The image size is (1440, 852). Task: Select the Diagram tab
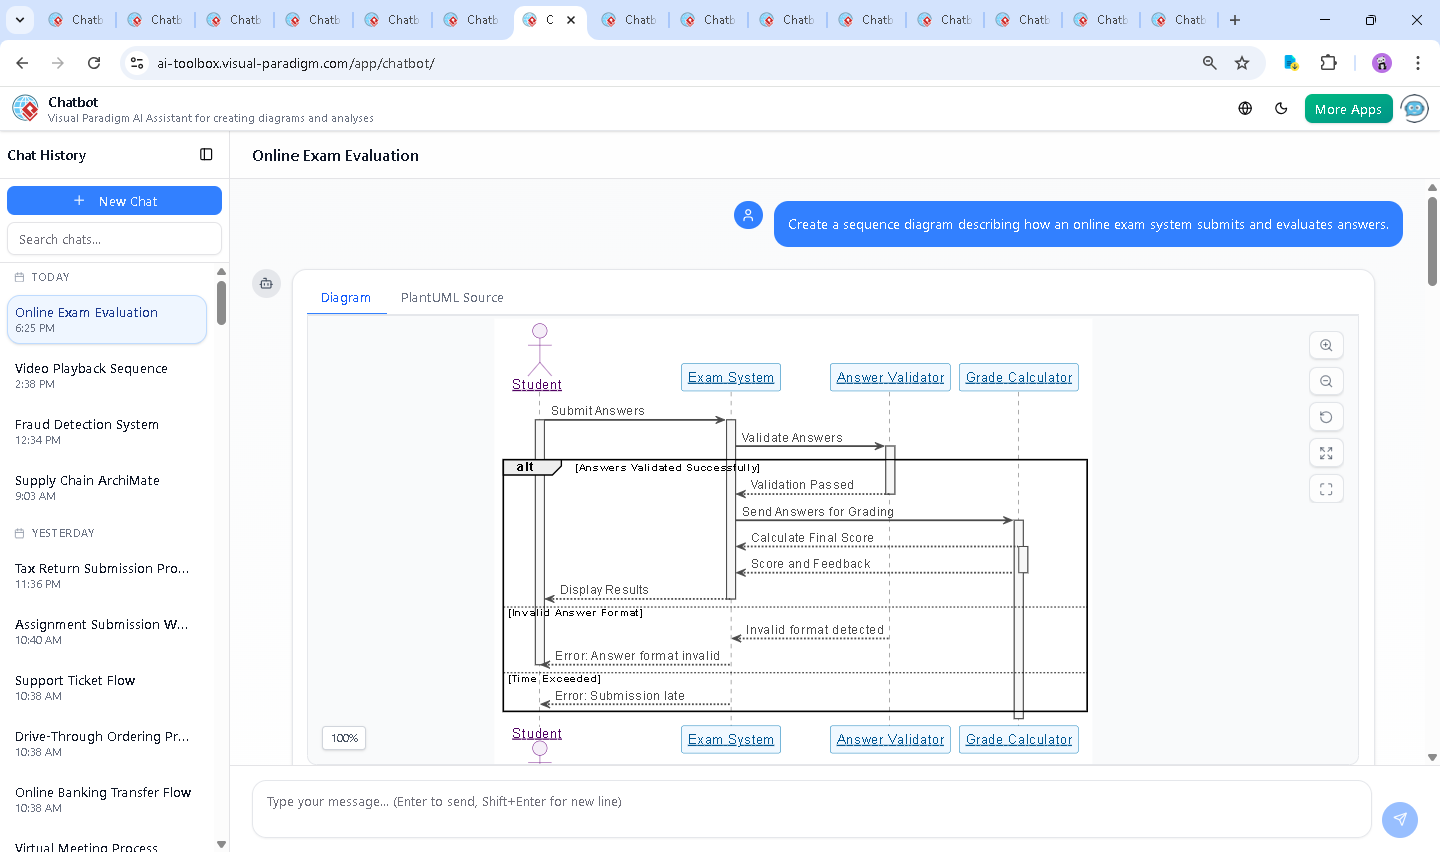click(x=346, y=298)
